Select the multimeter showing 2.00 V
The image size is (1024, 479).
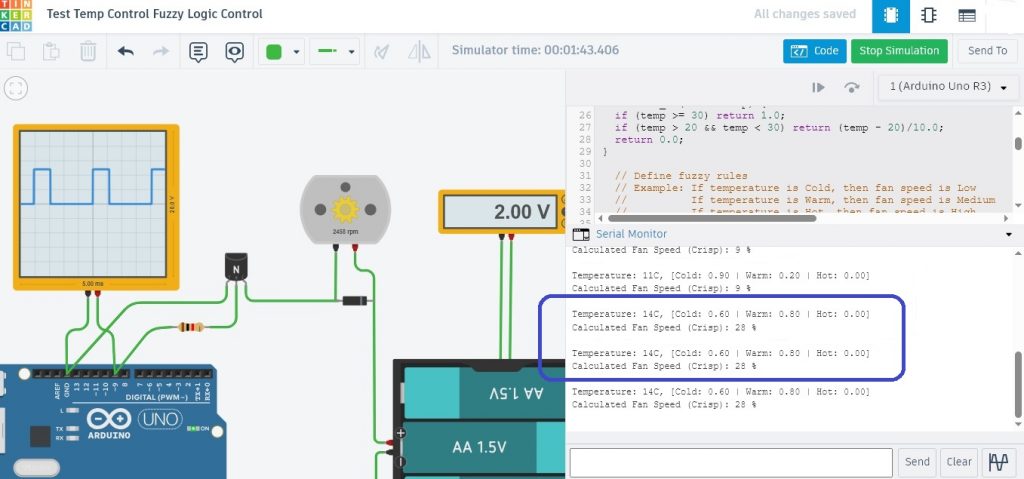[x=502, y=211]
